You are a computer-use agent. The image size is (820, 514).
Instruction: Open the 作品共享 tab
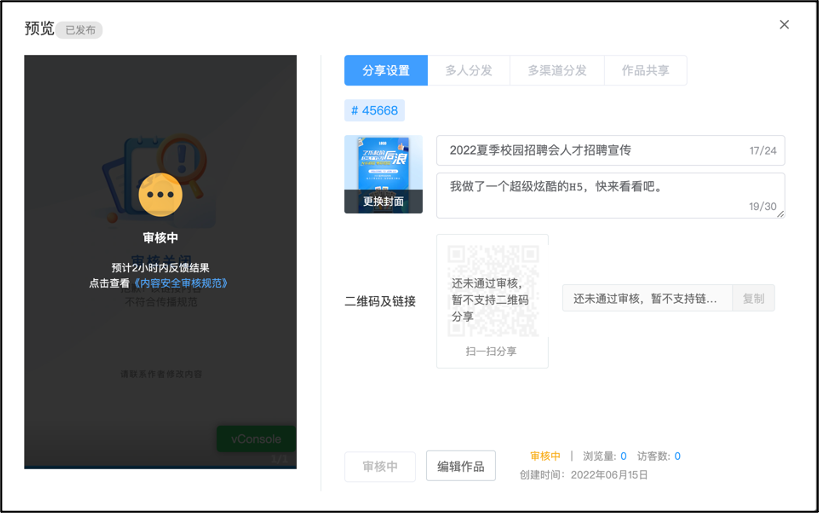[x=646, y=71]
